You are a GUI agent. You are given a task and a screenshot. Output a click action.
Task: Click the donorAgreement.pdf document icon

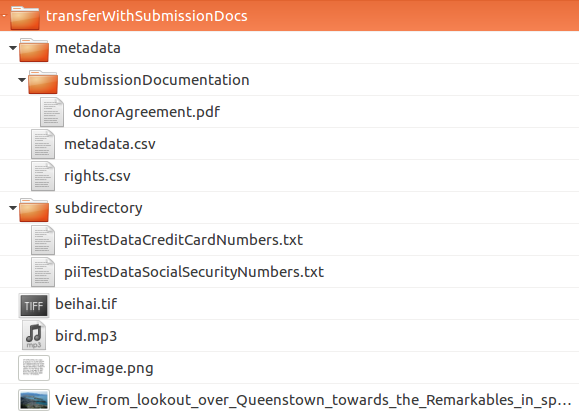[x=52, y=112]
